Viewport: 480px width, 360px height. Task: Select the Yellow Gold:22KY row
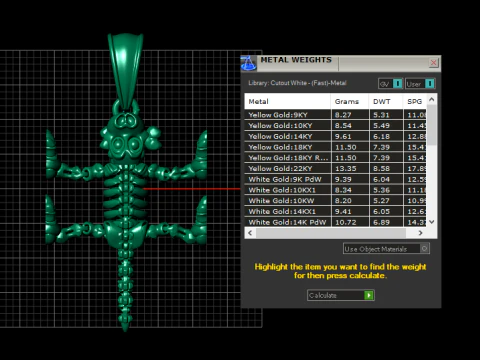(x=335, y=168)
